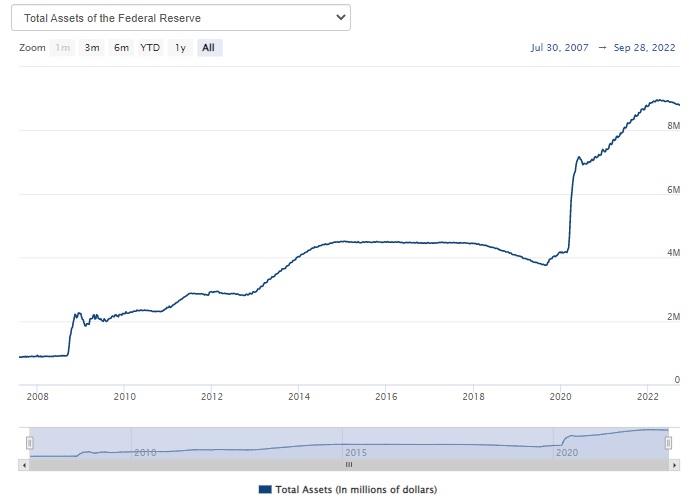Edit the end date Sep 28, 2022
Screen dimensions: 693x504
tap(643, 48)
